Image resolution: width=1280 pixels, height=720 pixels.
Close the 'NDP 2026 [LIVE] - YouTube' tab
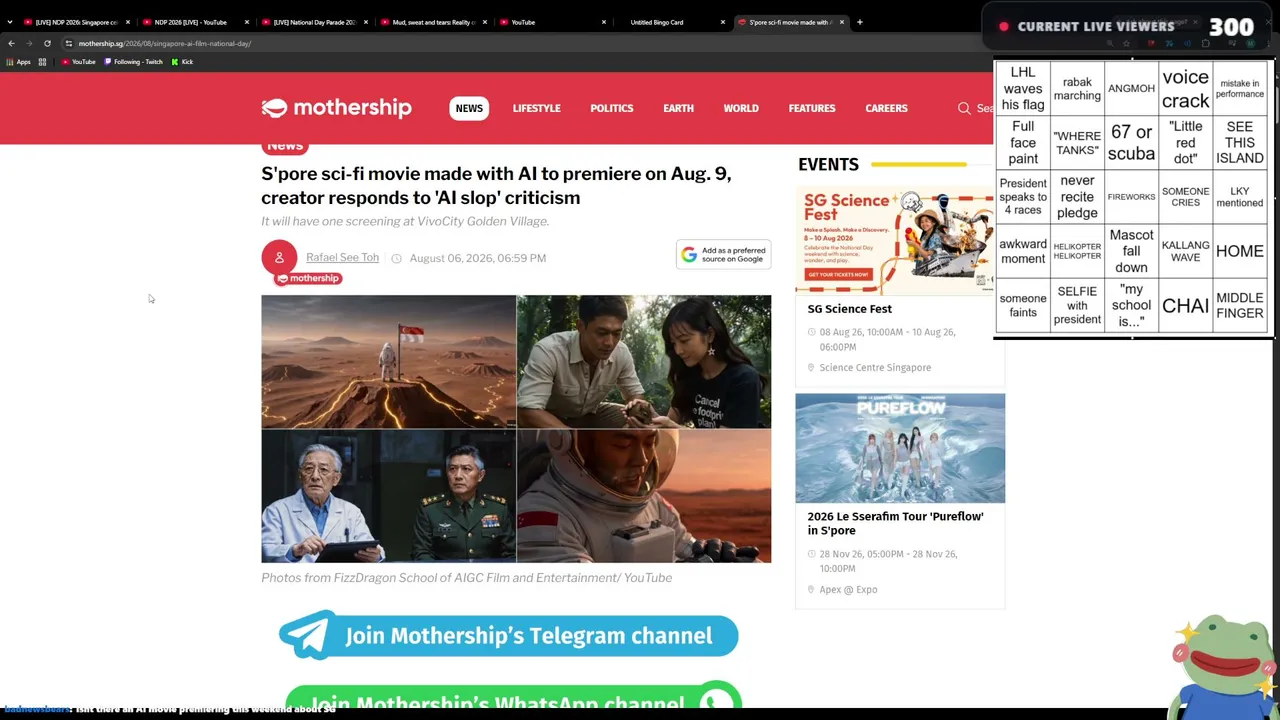[x=247, y=22]
